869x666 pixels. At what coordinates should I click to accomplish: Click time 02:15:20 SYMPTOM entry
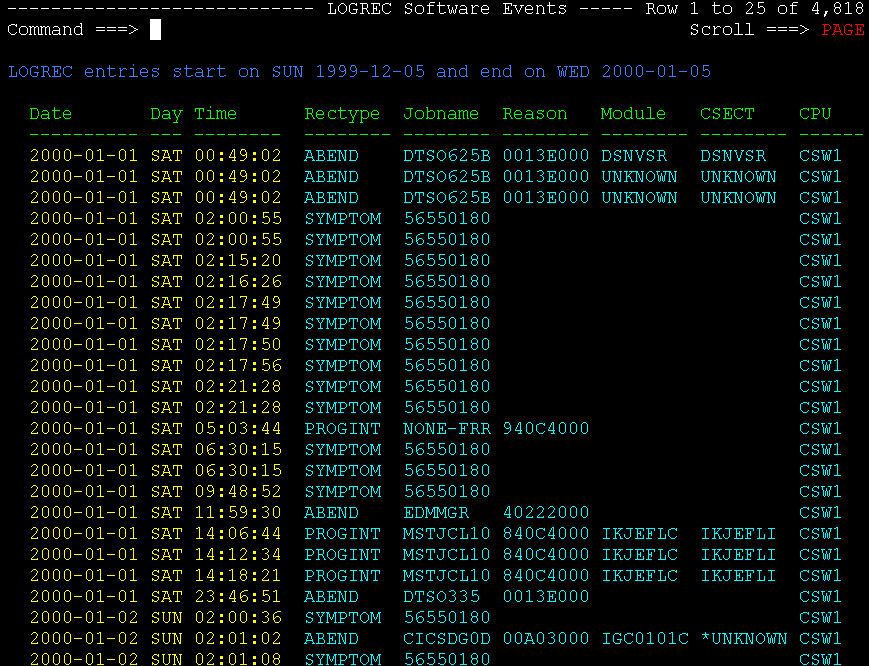pyautogui.click(x=238, y=260)
